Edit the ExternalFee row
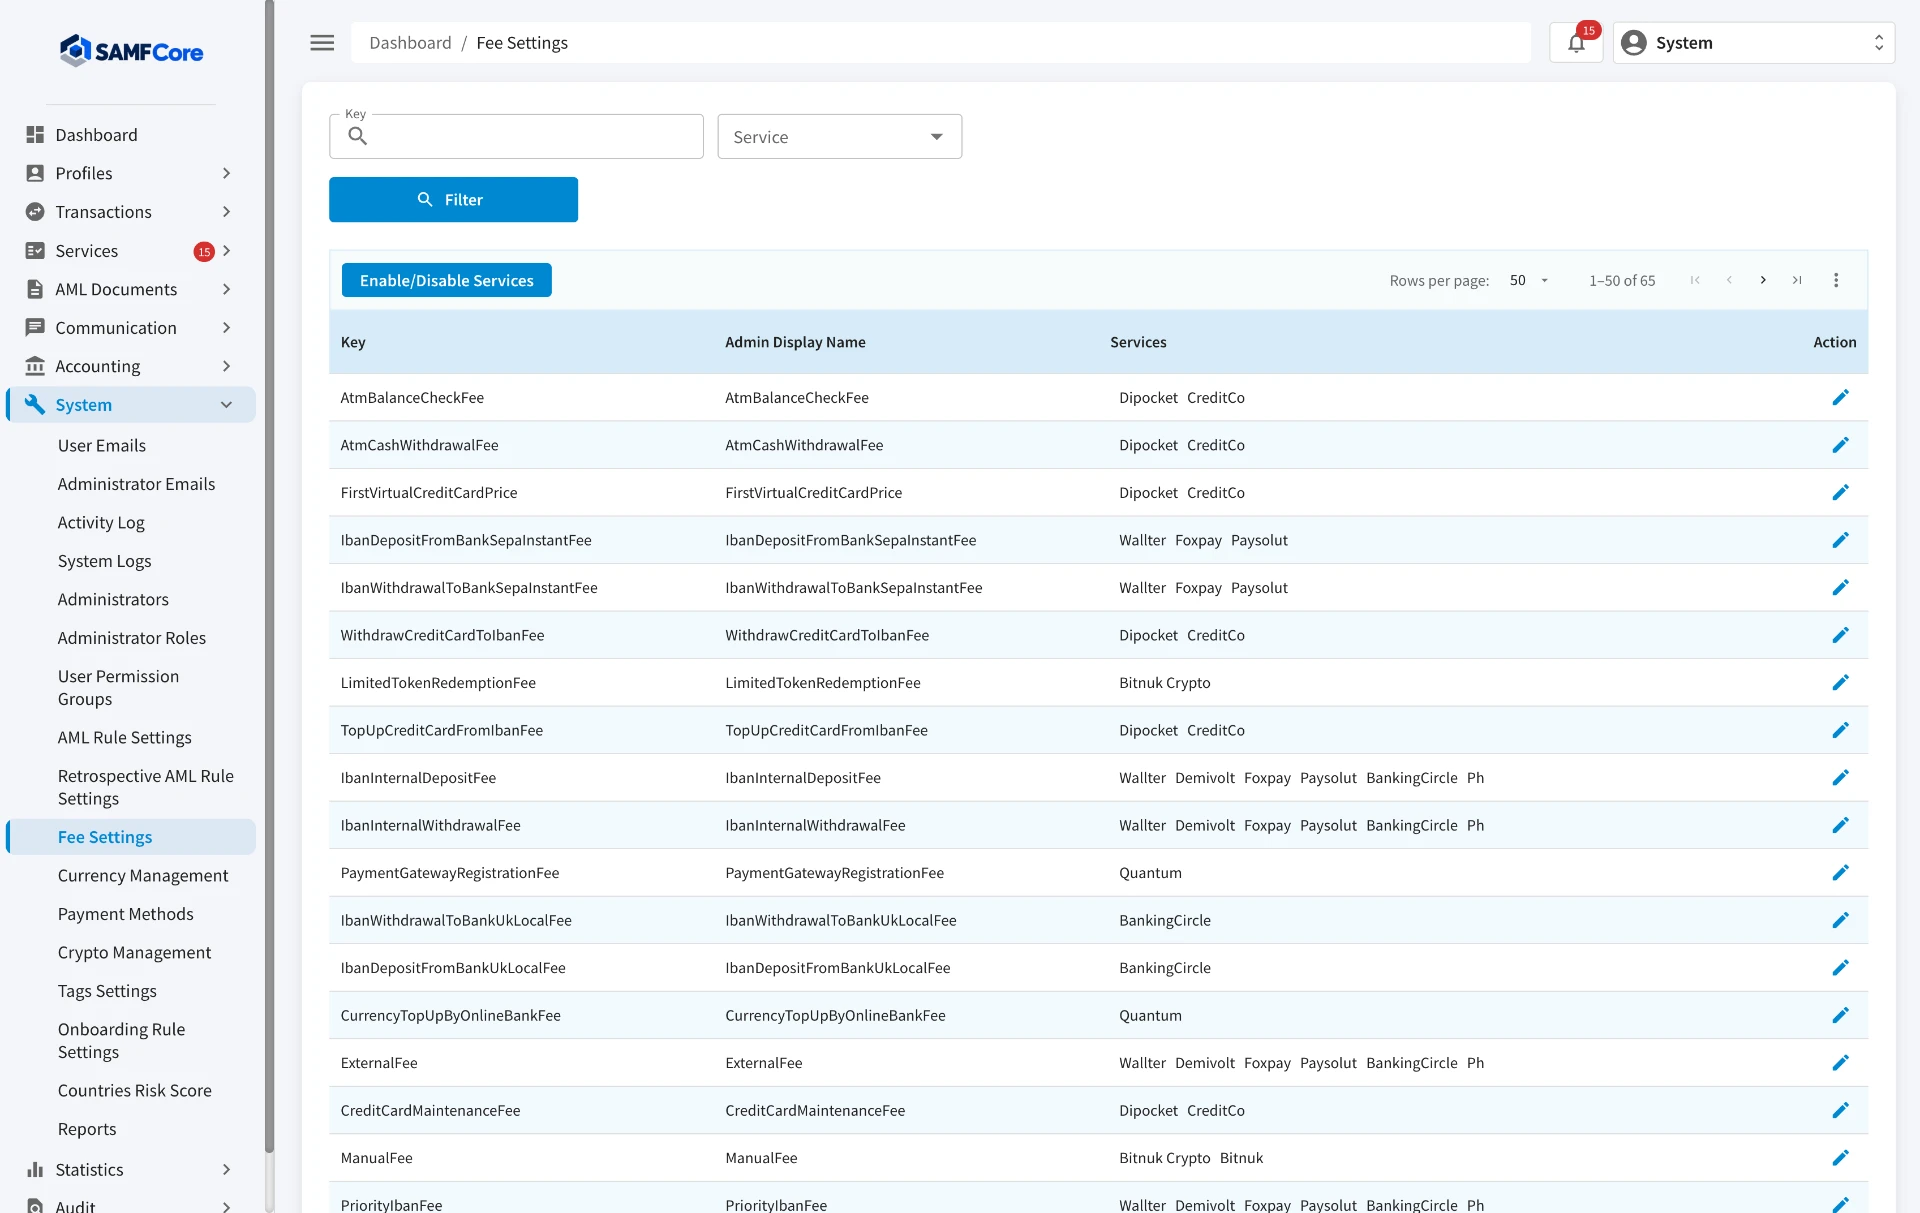Viewport: 1920px width, 1213px height. coord(1840,1063)
